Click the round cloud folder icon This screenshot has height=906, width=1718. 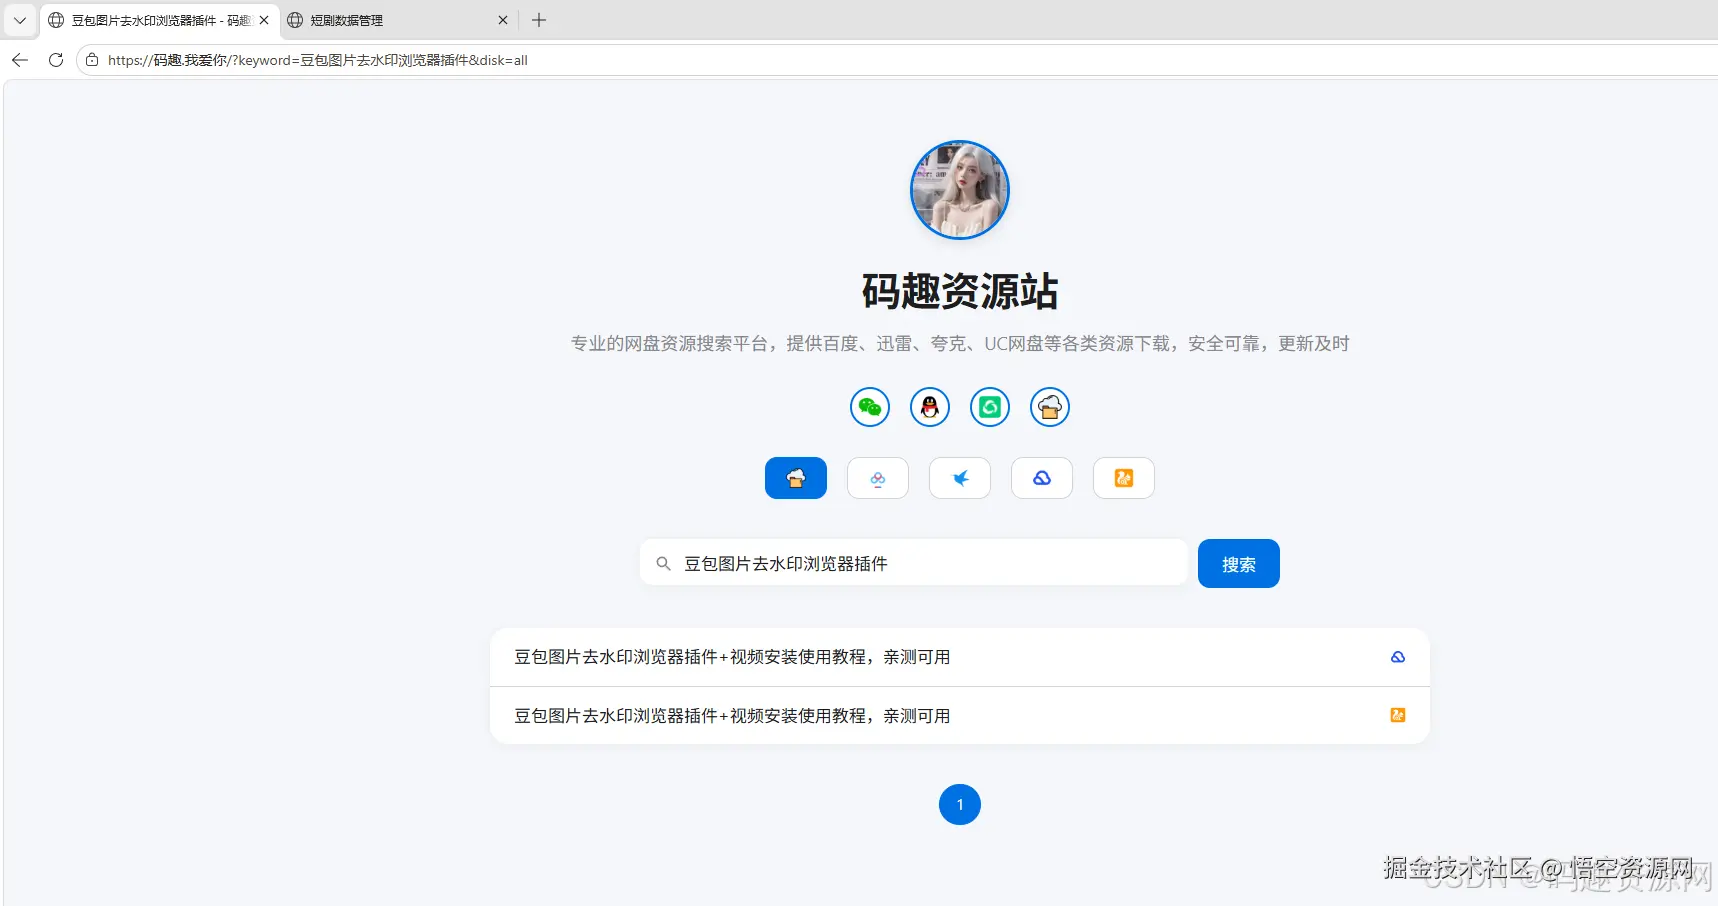coord(1050,407)
